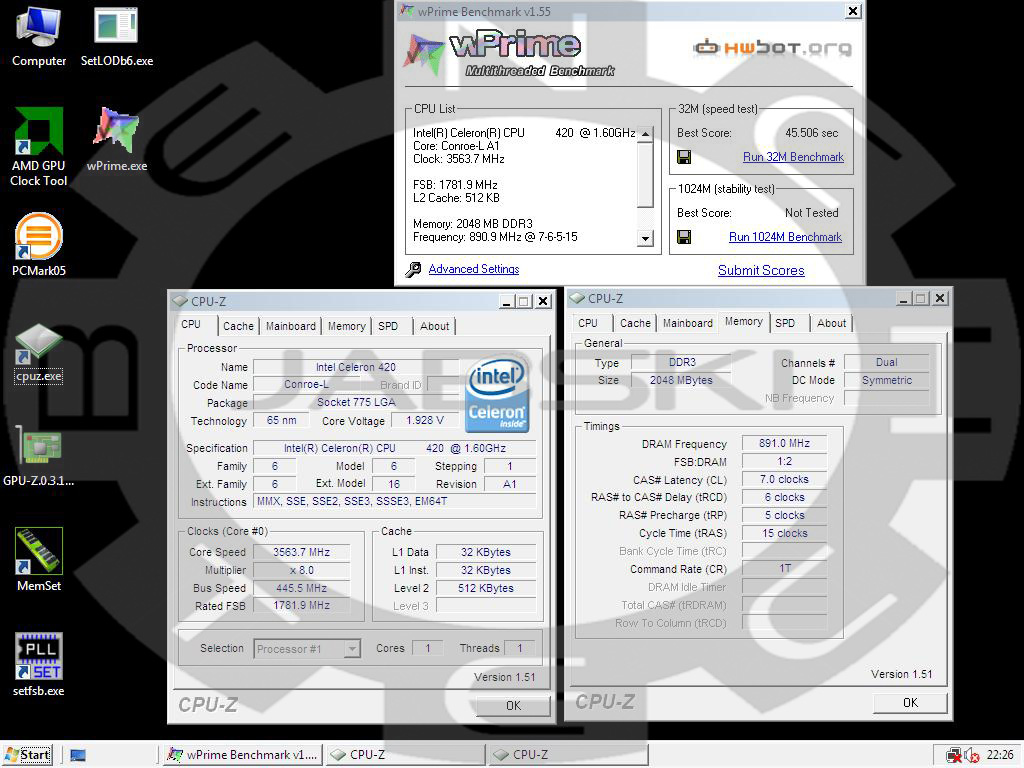Click the CPU List scroll down arrow

click(645, 238)
